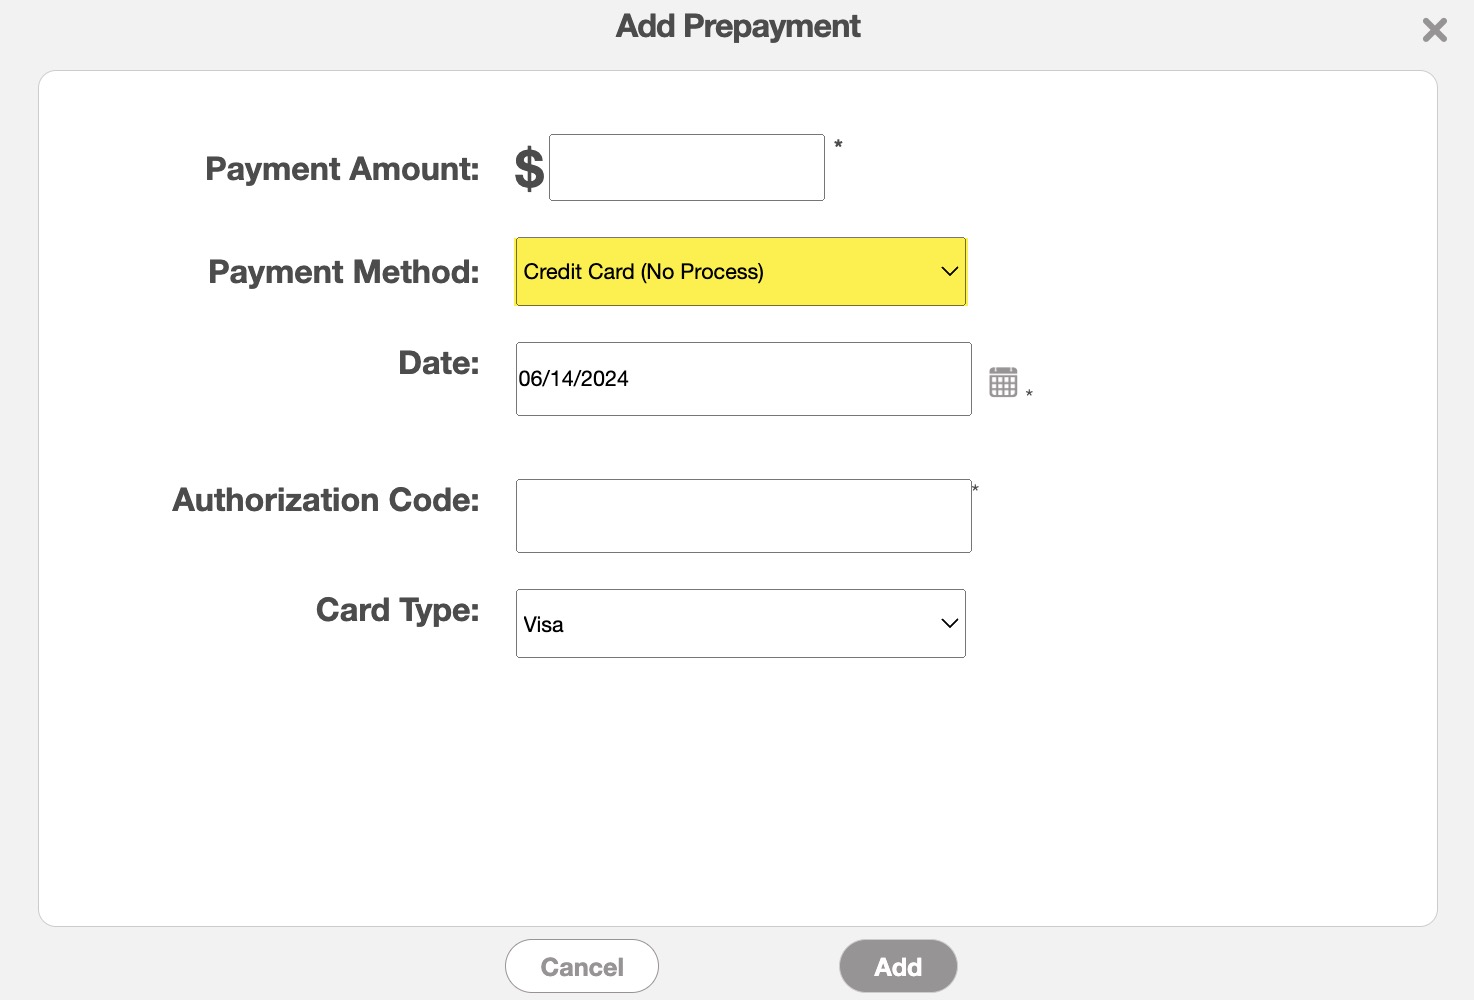The width and height of the screenshot is (1474, 1000).
Task: Close the Add Prepayment dialog
Action: click(1434, 30)
